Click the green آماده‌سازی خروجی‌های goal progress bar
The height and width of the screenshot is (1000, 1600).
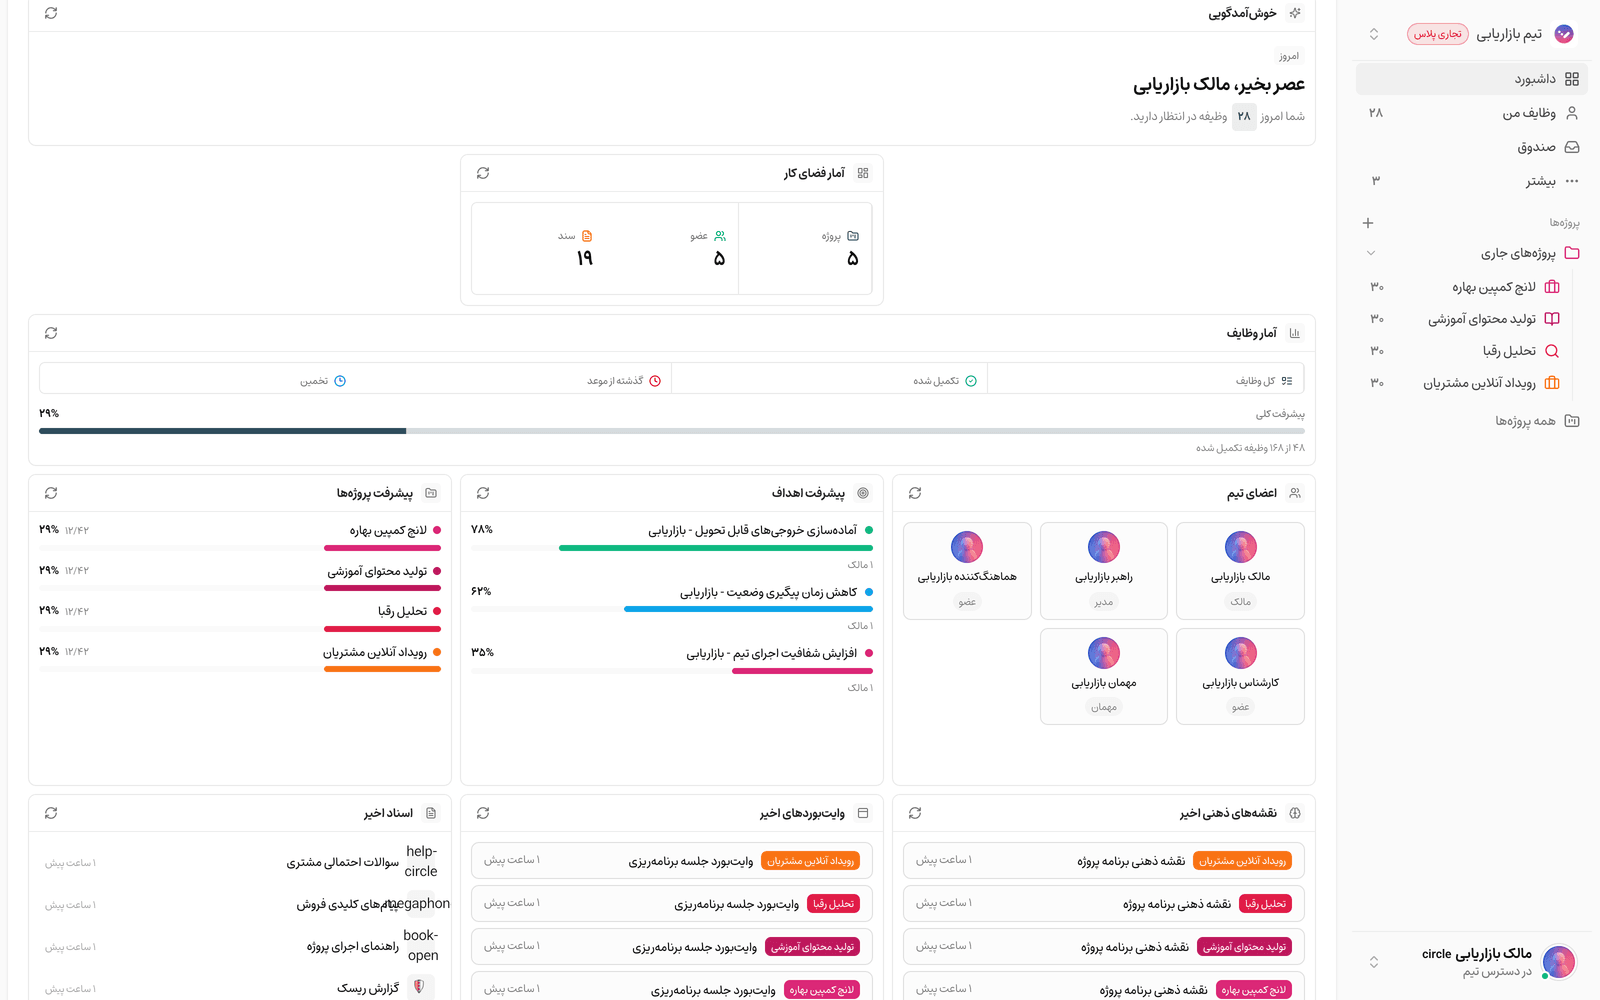pyautogui.click(x=672, y=548)
